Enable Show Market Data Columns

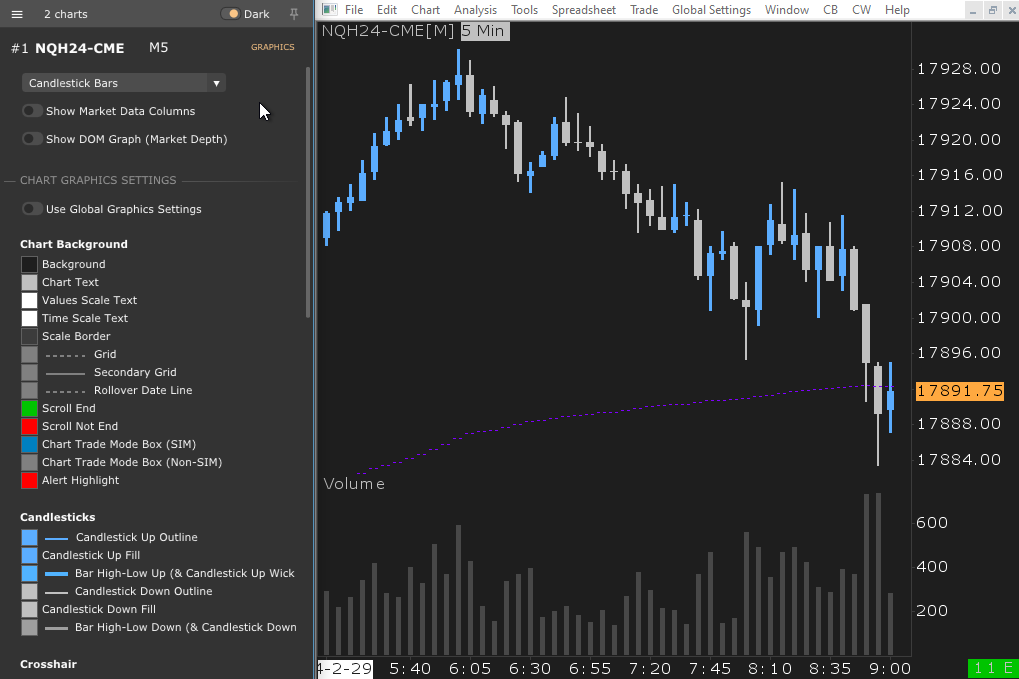pos(30,112)
